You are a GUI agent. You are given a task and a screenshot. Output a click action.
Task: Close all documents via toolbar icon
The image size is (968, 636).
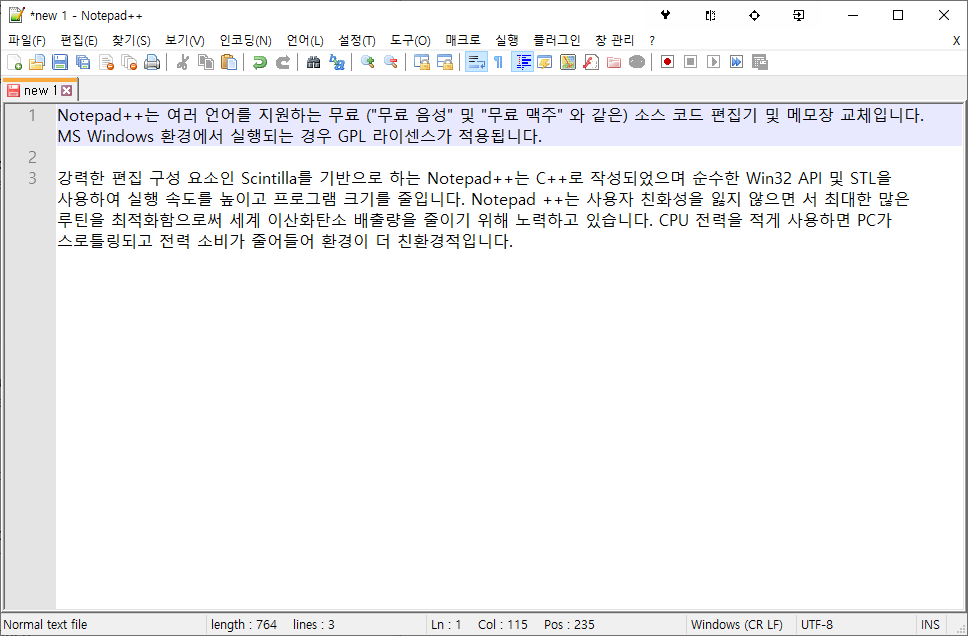(129, 62)
